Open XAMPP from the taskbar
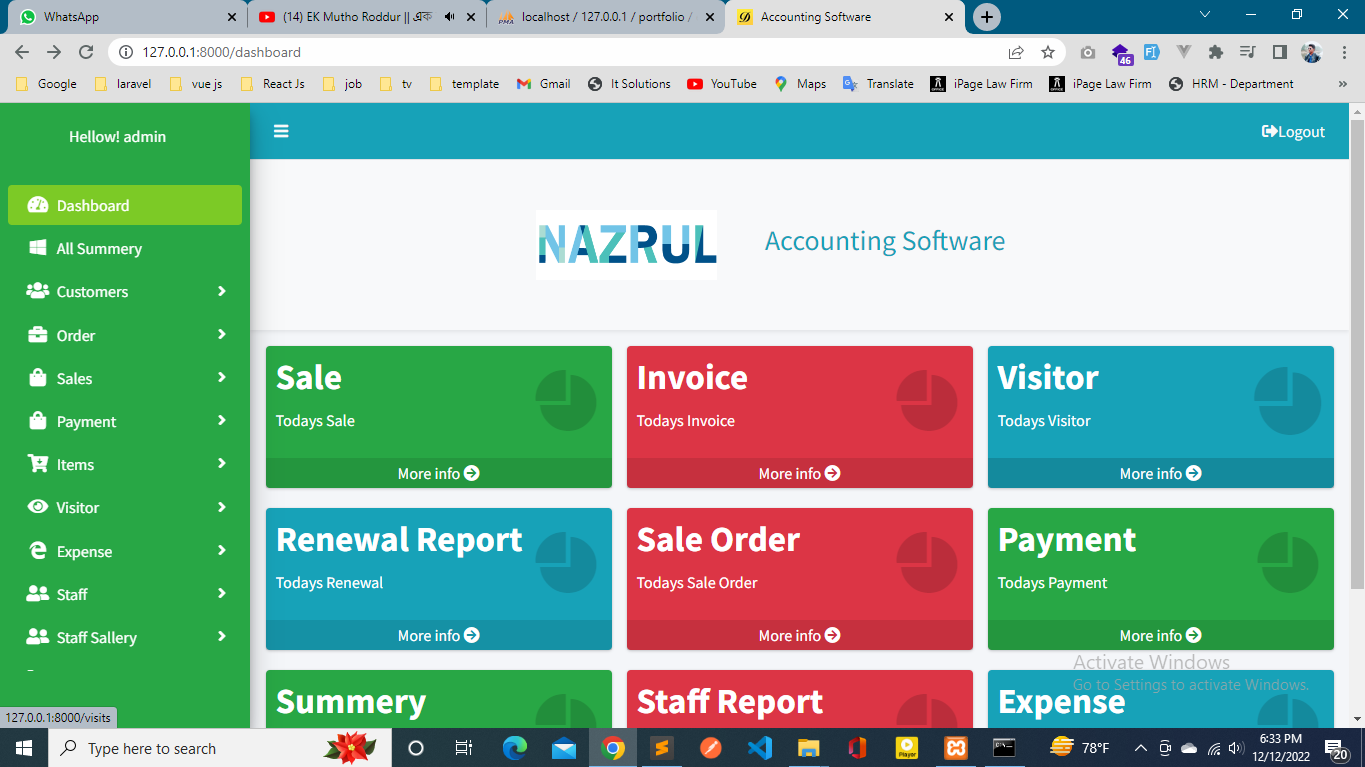Screen dimensions: 1365x767 [955, 748]
